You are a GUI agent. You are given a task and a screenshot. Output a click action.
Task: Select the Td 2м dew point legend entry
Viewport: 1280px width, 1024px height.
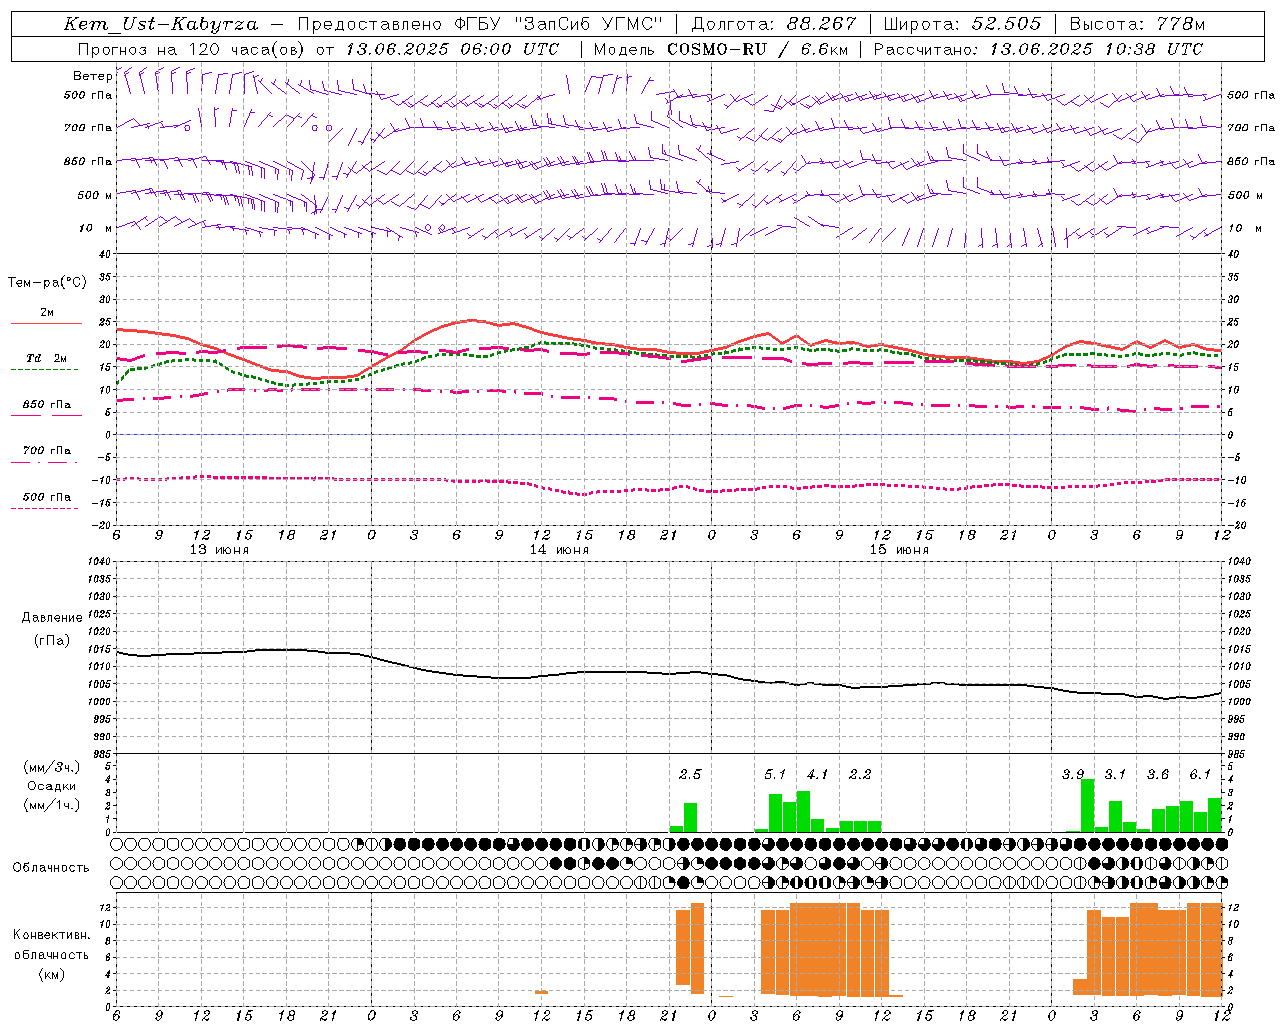[x=46, y=358]
